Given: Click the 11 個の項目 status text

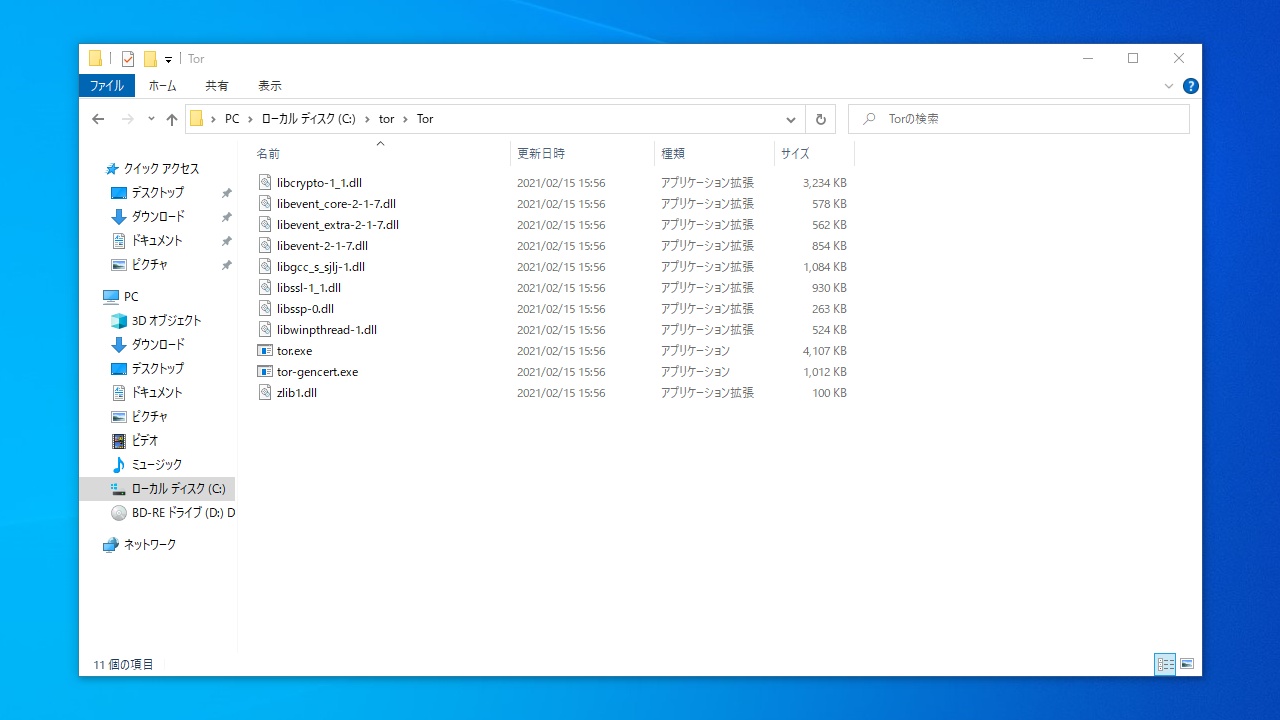Looking at the screenshot, I should [x=124, y=664].
